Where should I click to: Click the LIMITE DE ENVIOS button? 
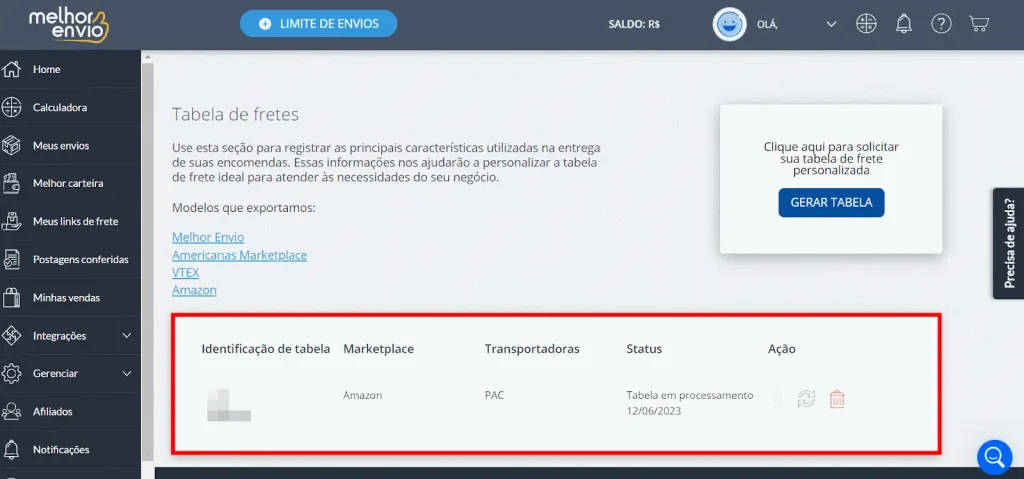[319, 24]
